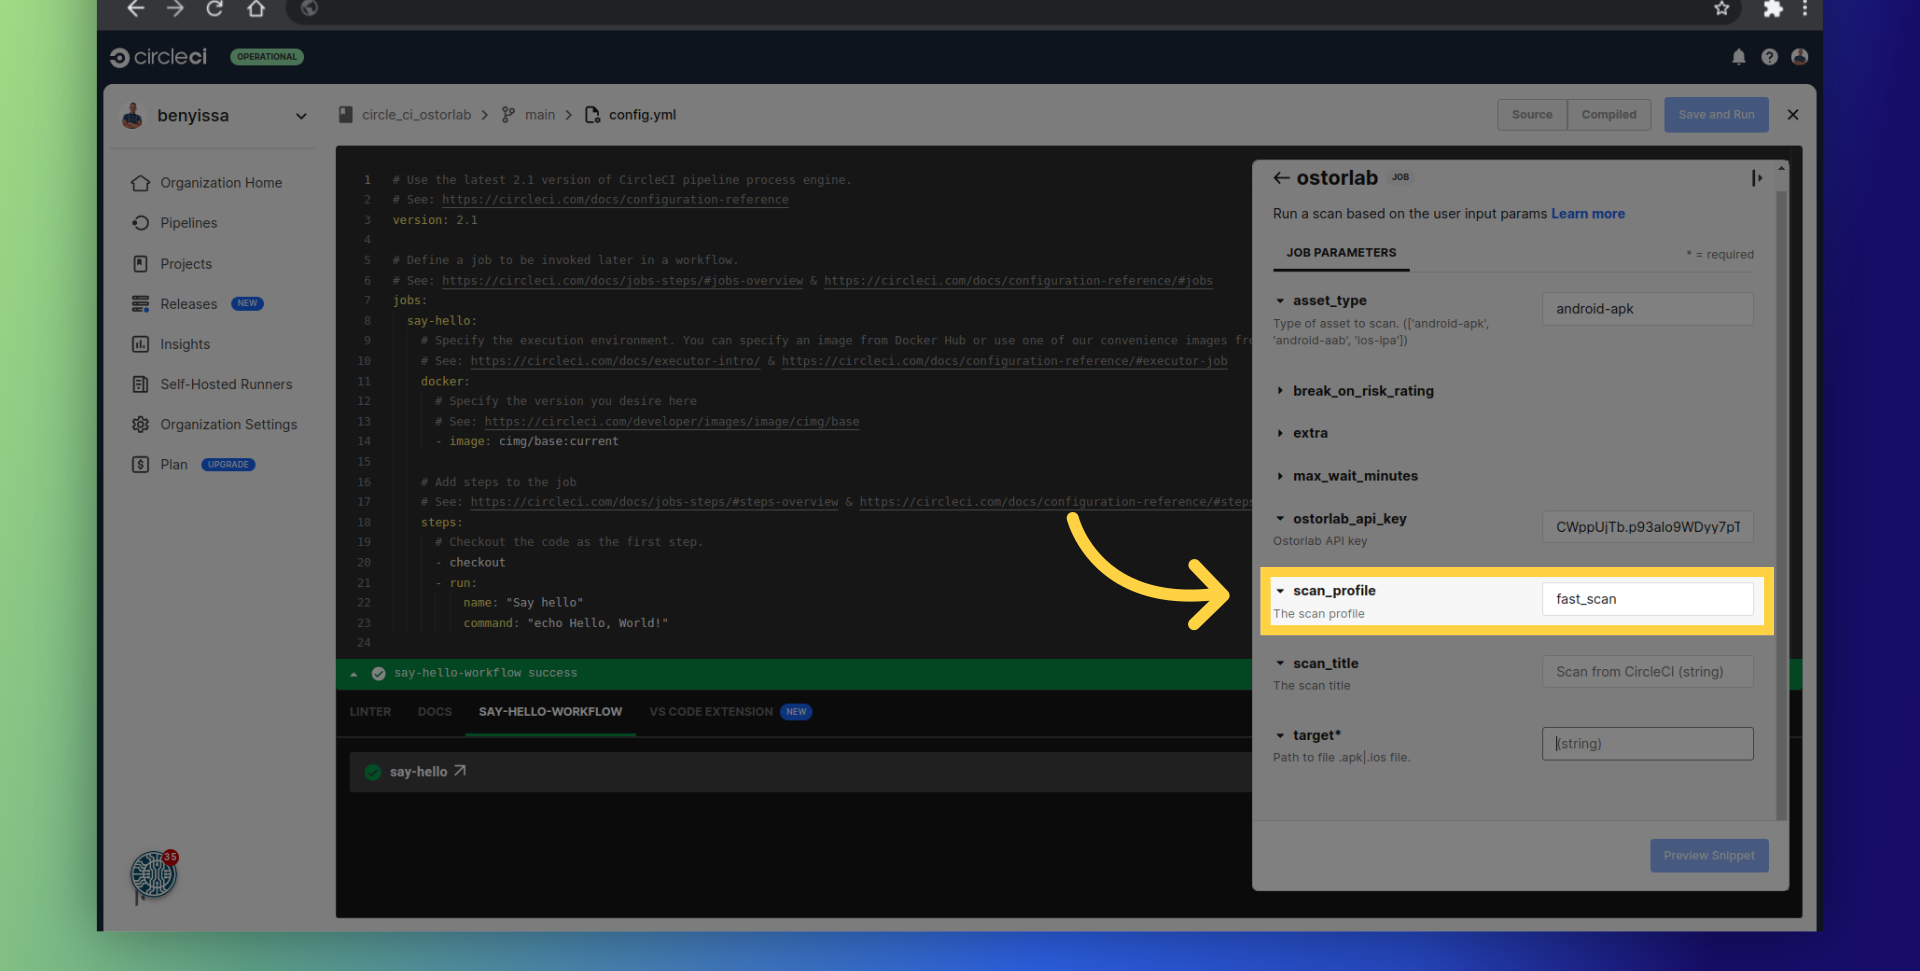This screenshot has height=971, width=1920.
Task: Open Self-Hosted Runners page
Action: (x=226, y=384)
